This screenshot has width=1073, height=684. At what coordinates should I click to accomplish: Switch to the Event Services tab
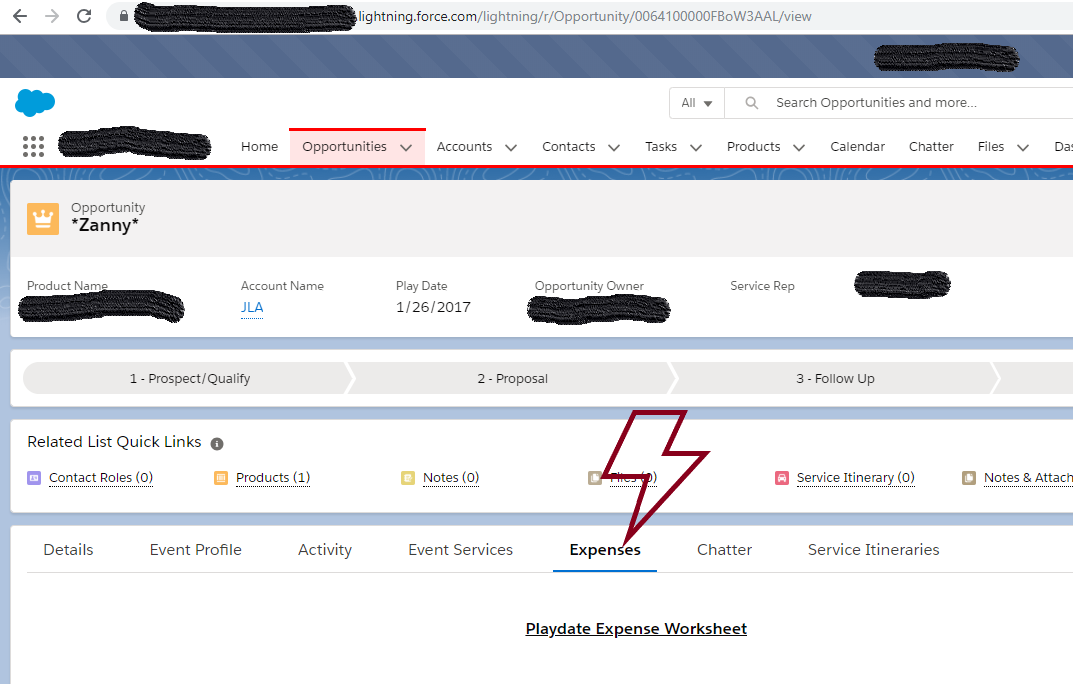click(x=461, y=550)
